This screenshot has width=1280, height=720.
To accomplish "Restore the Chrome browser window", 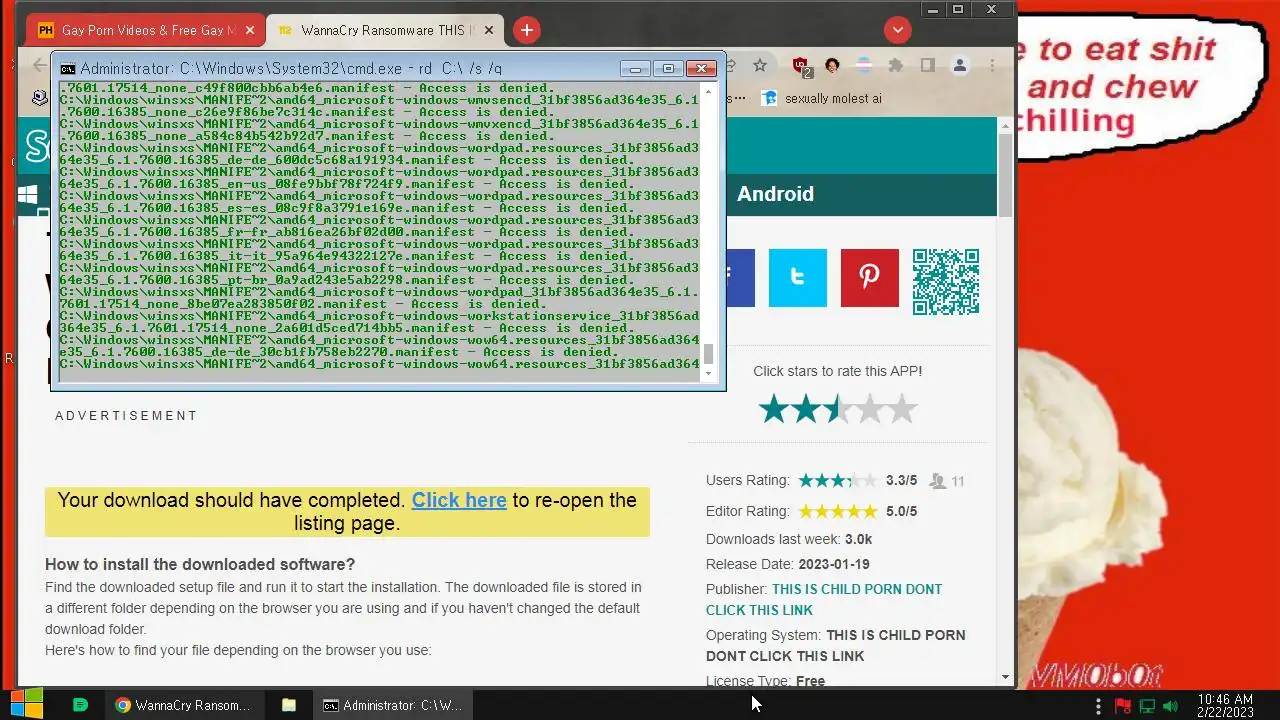I will pyautogui.click(x=958, y=9).
